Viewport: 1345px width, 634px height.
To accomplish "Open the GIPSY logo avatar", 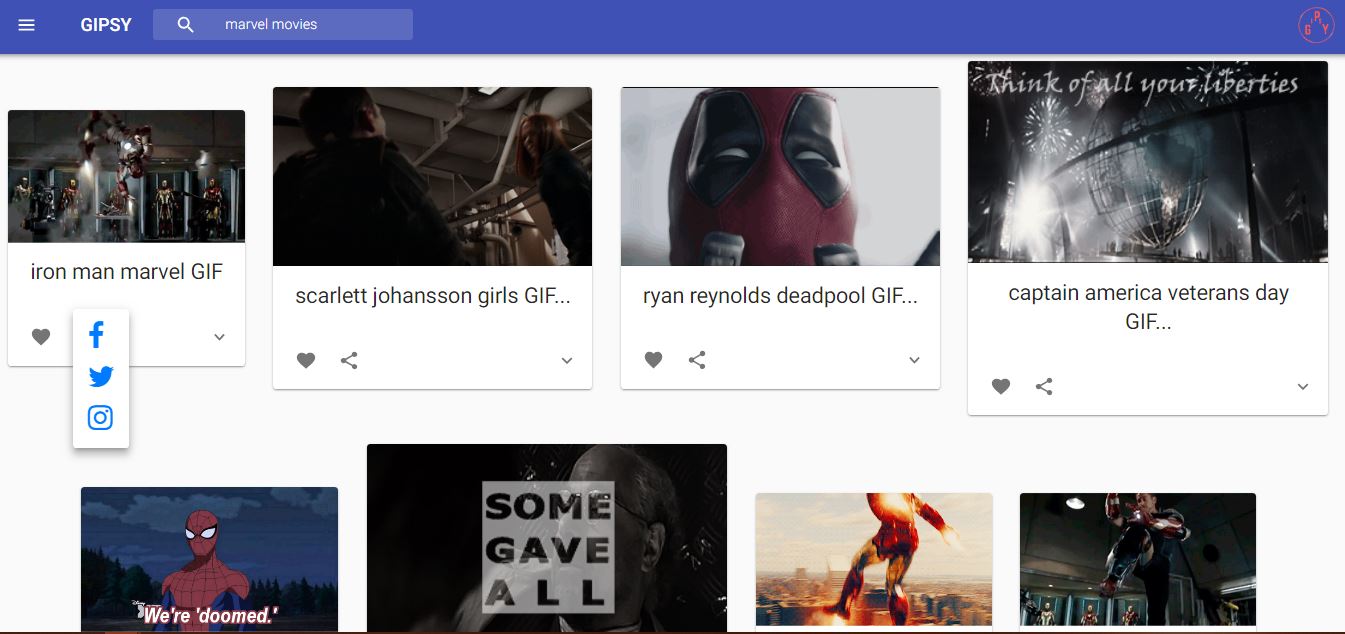I will (1315, 25).
